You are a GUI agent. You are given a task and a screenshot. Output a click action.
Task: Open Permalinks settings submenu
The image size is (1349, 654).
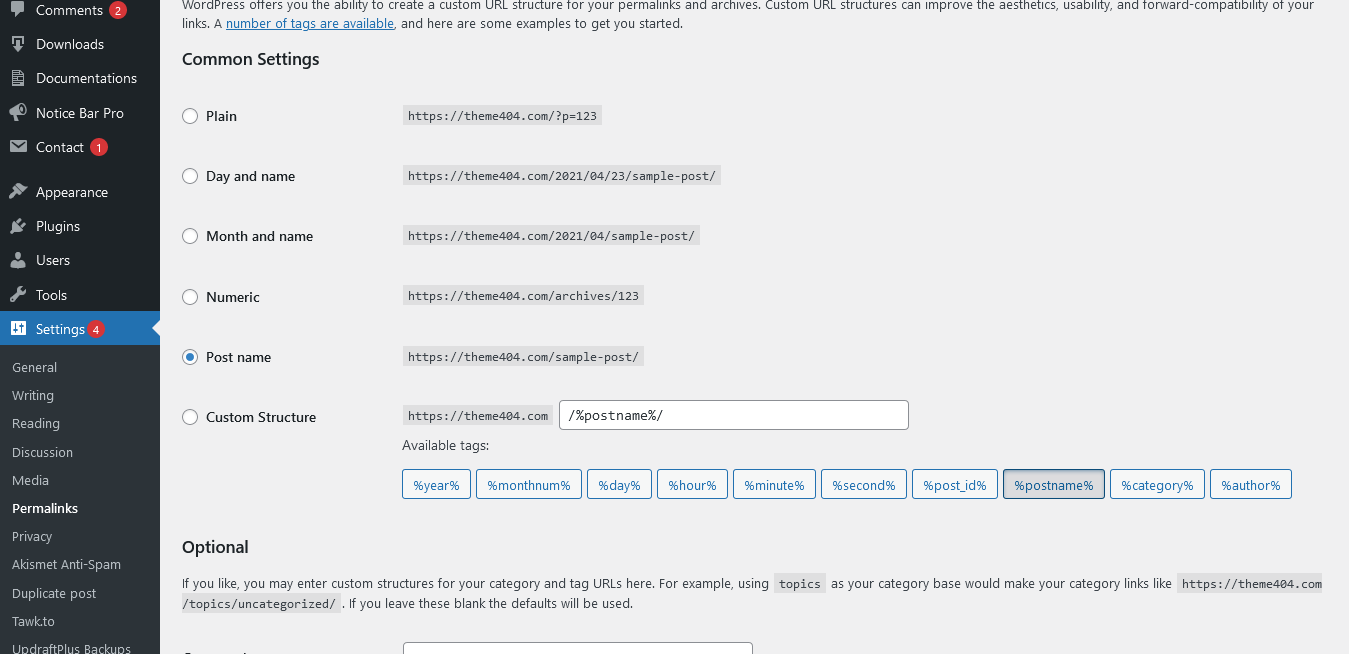click(45, 508)
